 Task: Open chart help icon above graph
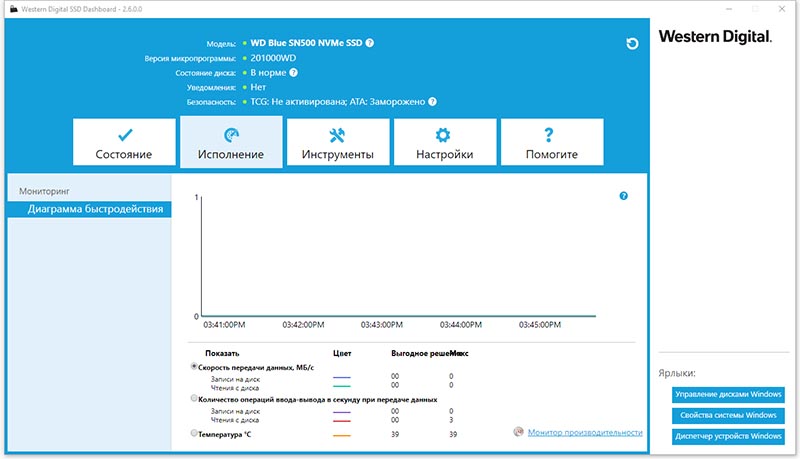point(623,196)
